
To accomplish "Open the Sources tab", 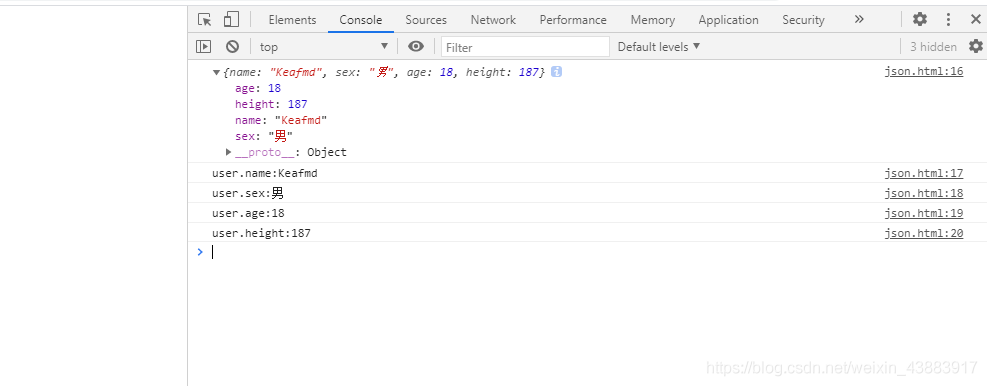I will coord(426,20).
